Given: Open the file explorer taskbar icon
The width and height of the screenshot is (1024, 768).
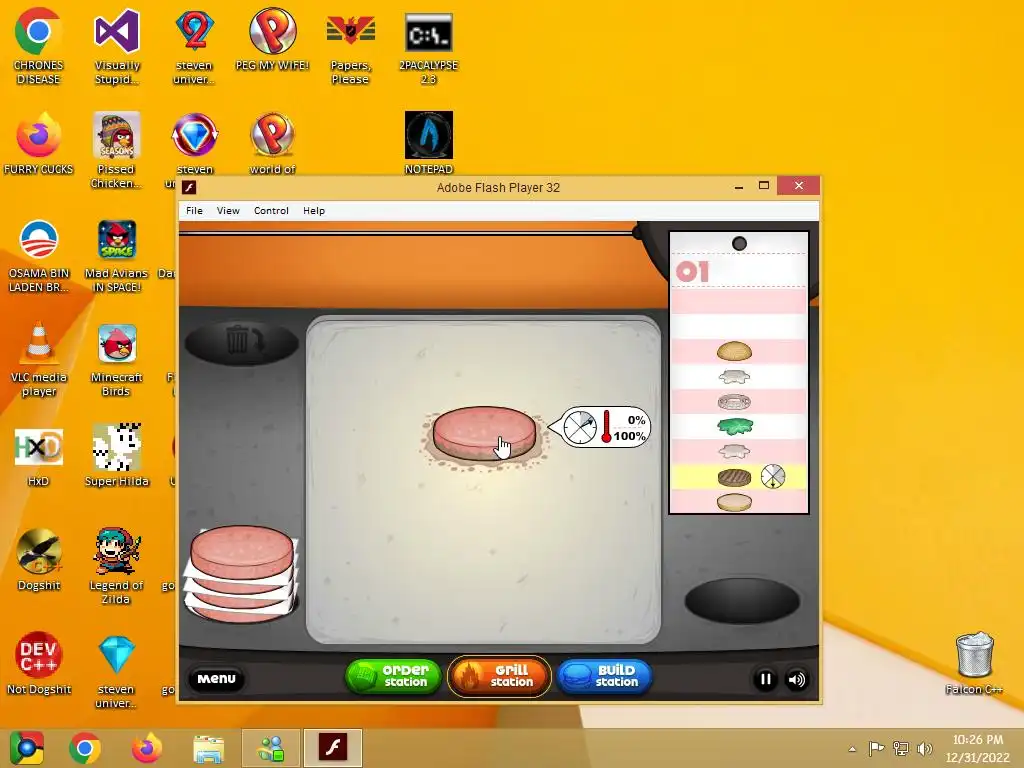Looking at the screenshot, I should (208, 748).
